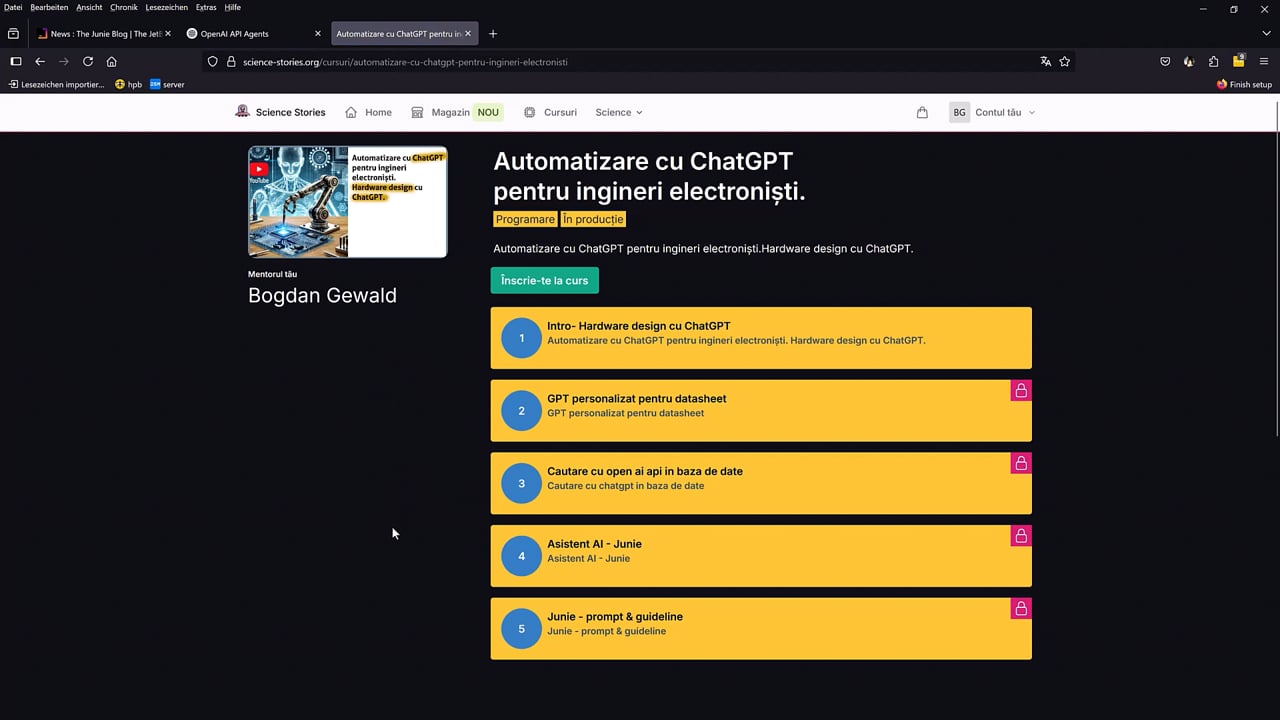
Task: Open the Firefox hamburger menu
Action: pos(1264,61)
